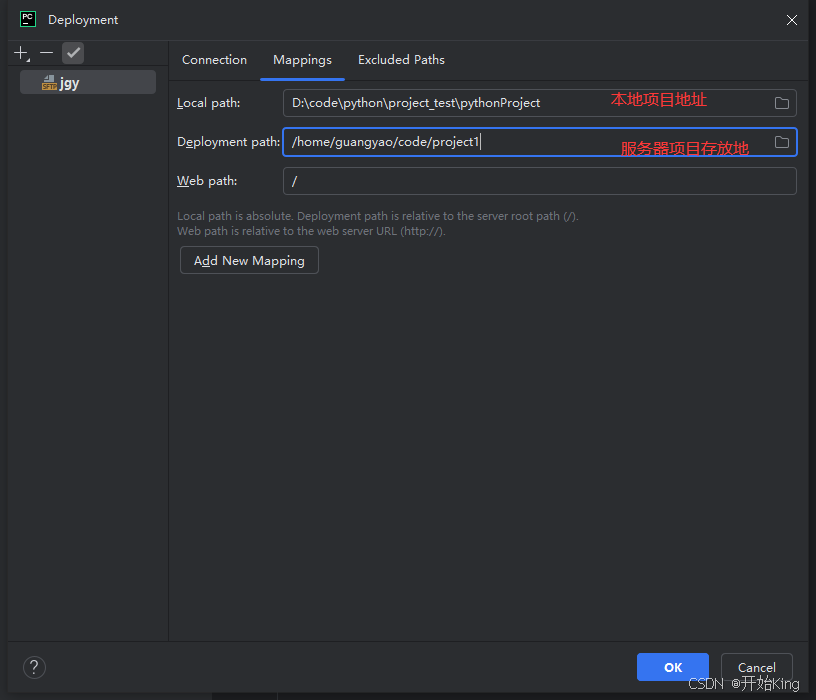Click the hint text 'Local path is absolute'
The height and width of the screenshot is (700, 816).
coord(234,216)
